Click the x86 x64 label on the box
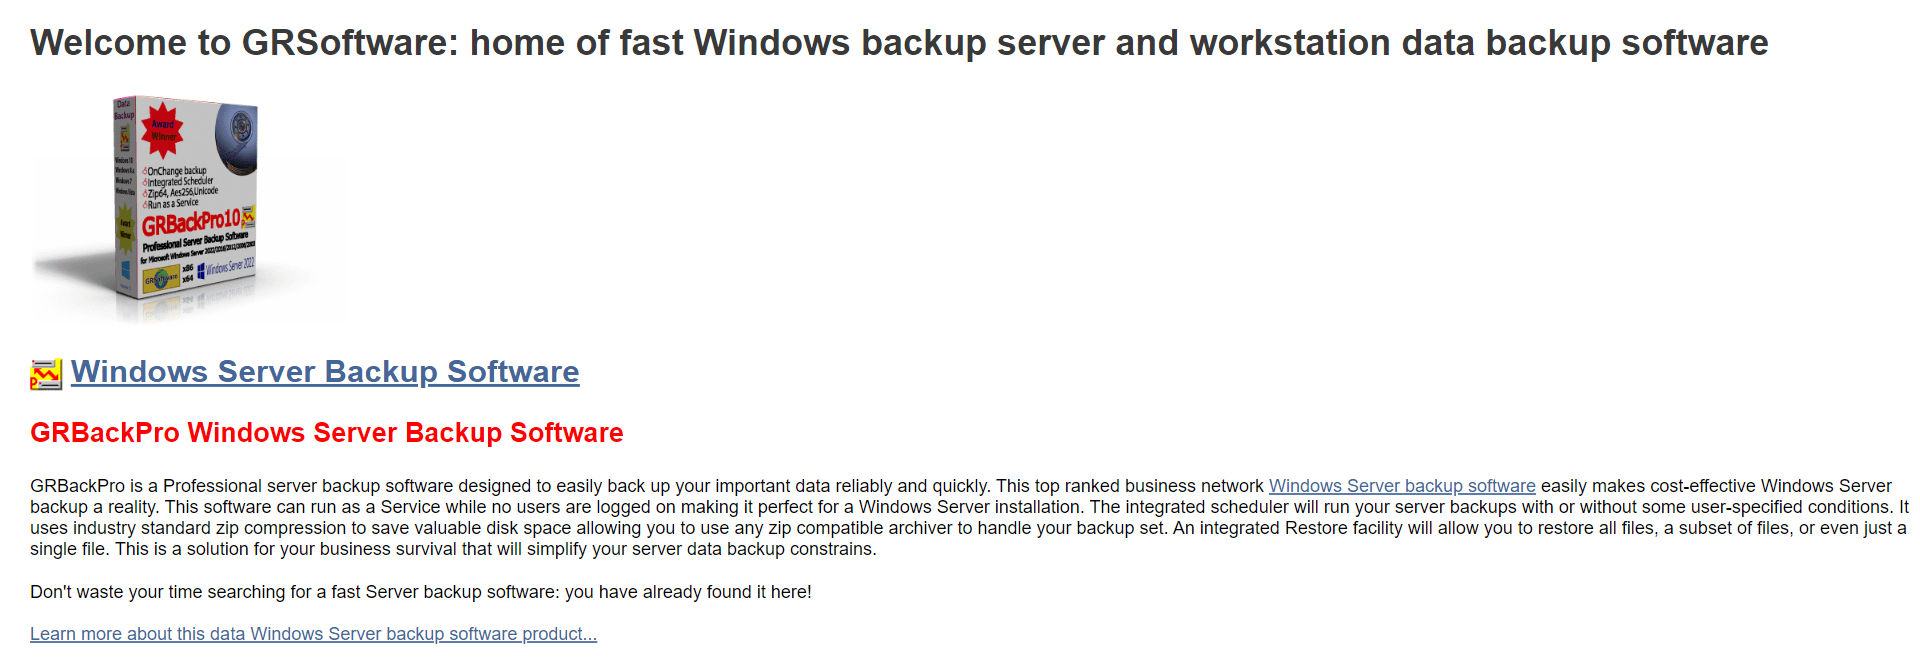 tap(187, 274)
